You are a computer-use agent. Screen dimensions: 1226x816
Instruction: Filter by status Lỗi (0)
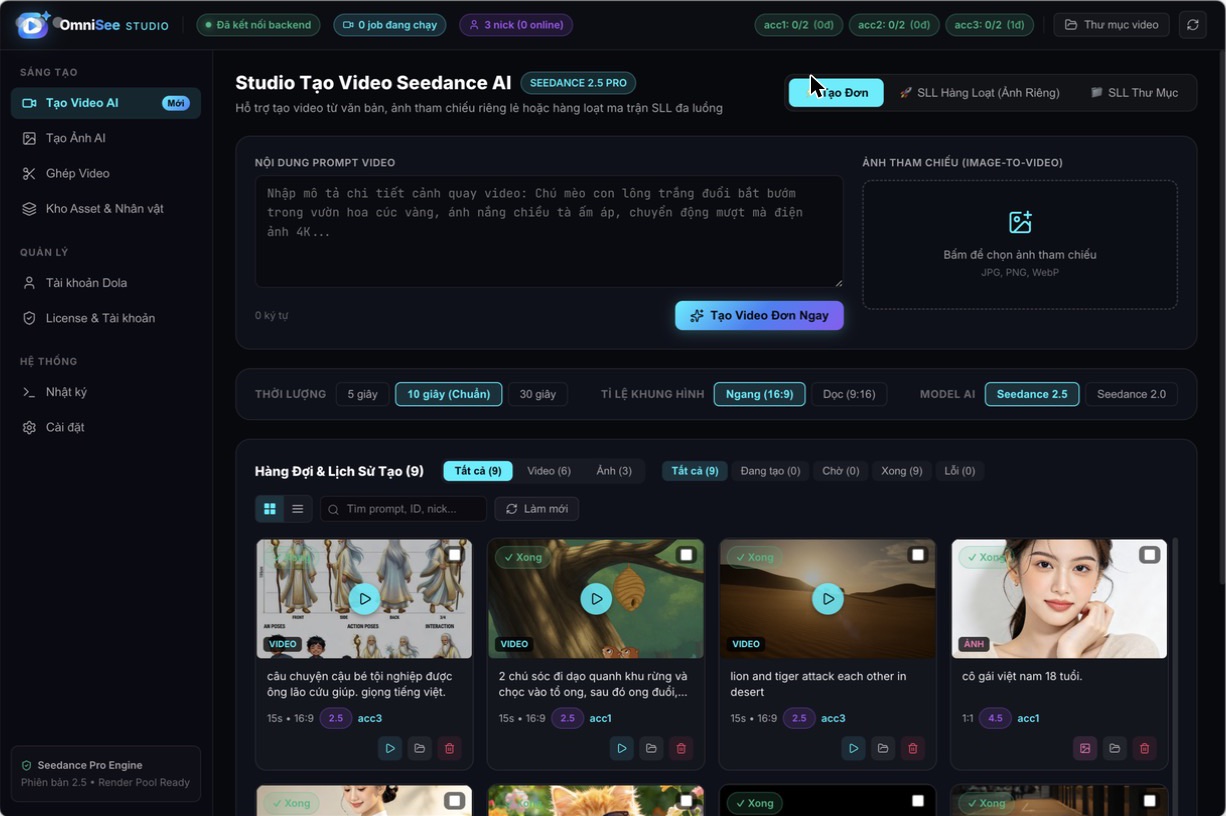click(x=960, y=471)
